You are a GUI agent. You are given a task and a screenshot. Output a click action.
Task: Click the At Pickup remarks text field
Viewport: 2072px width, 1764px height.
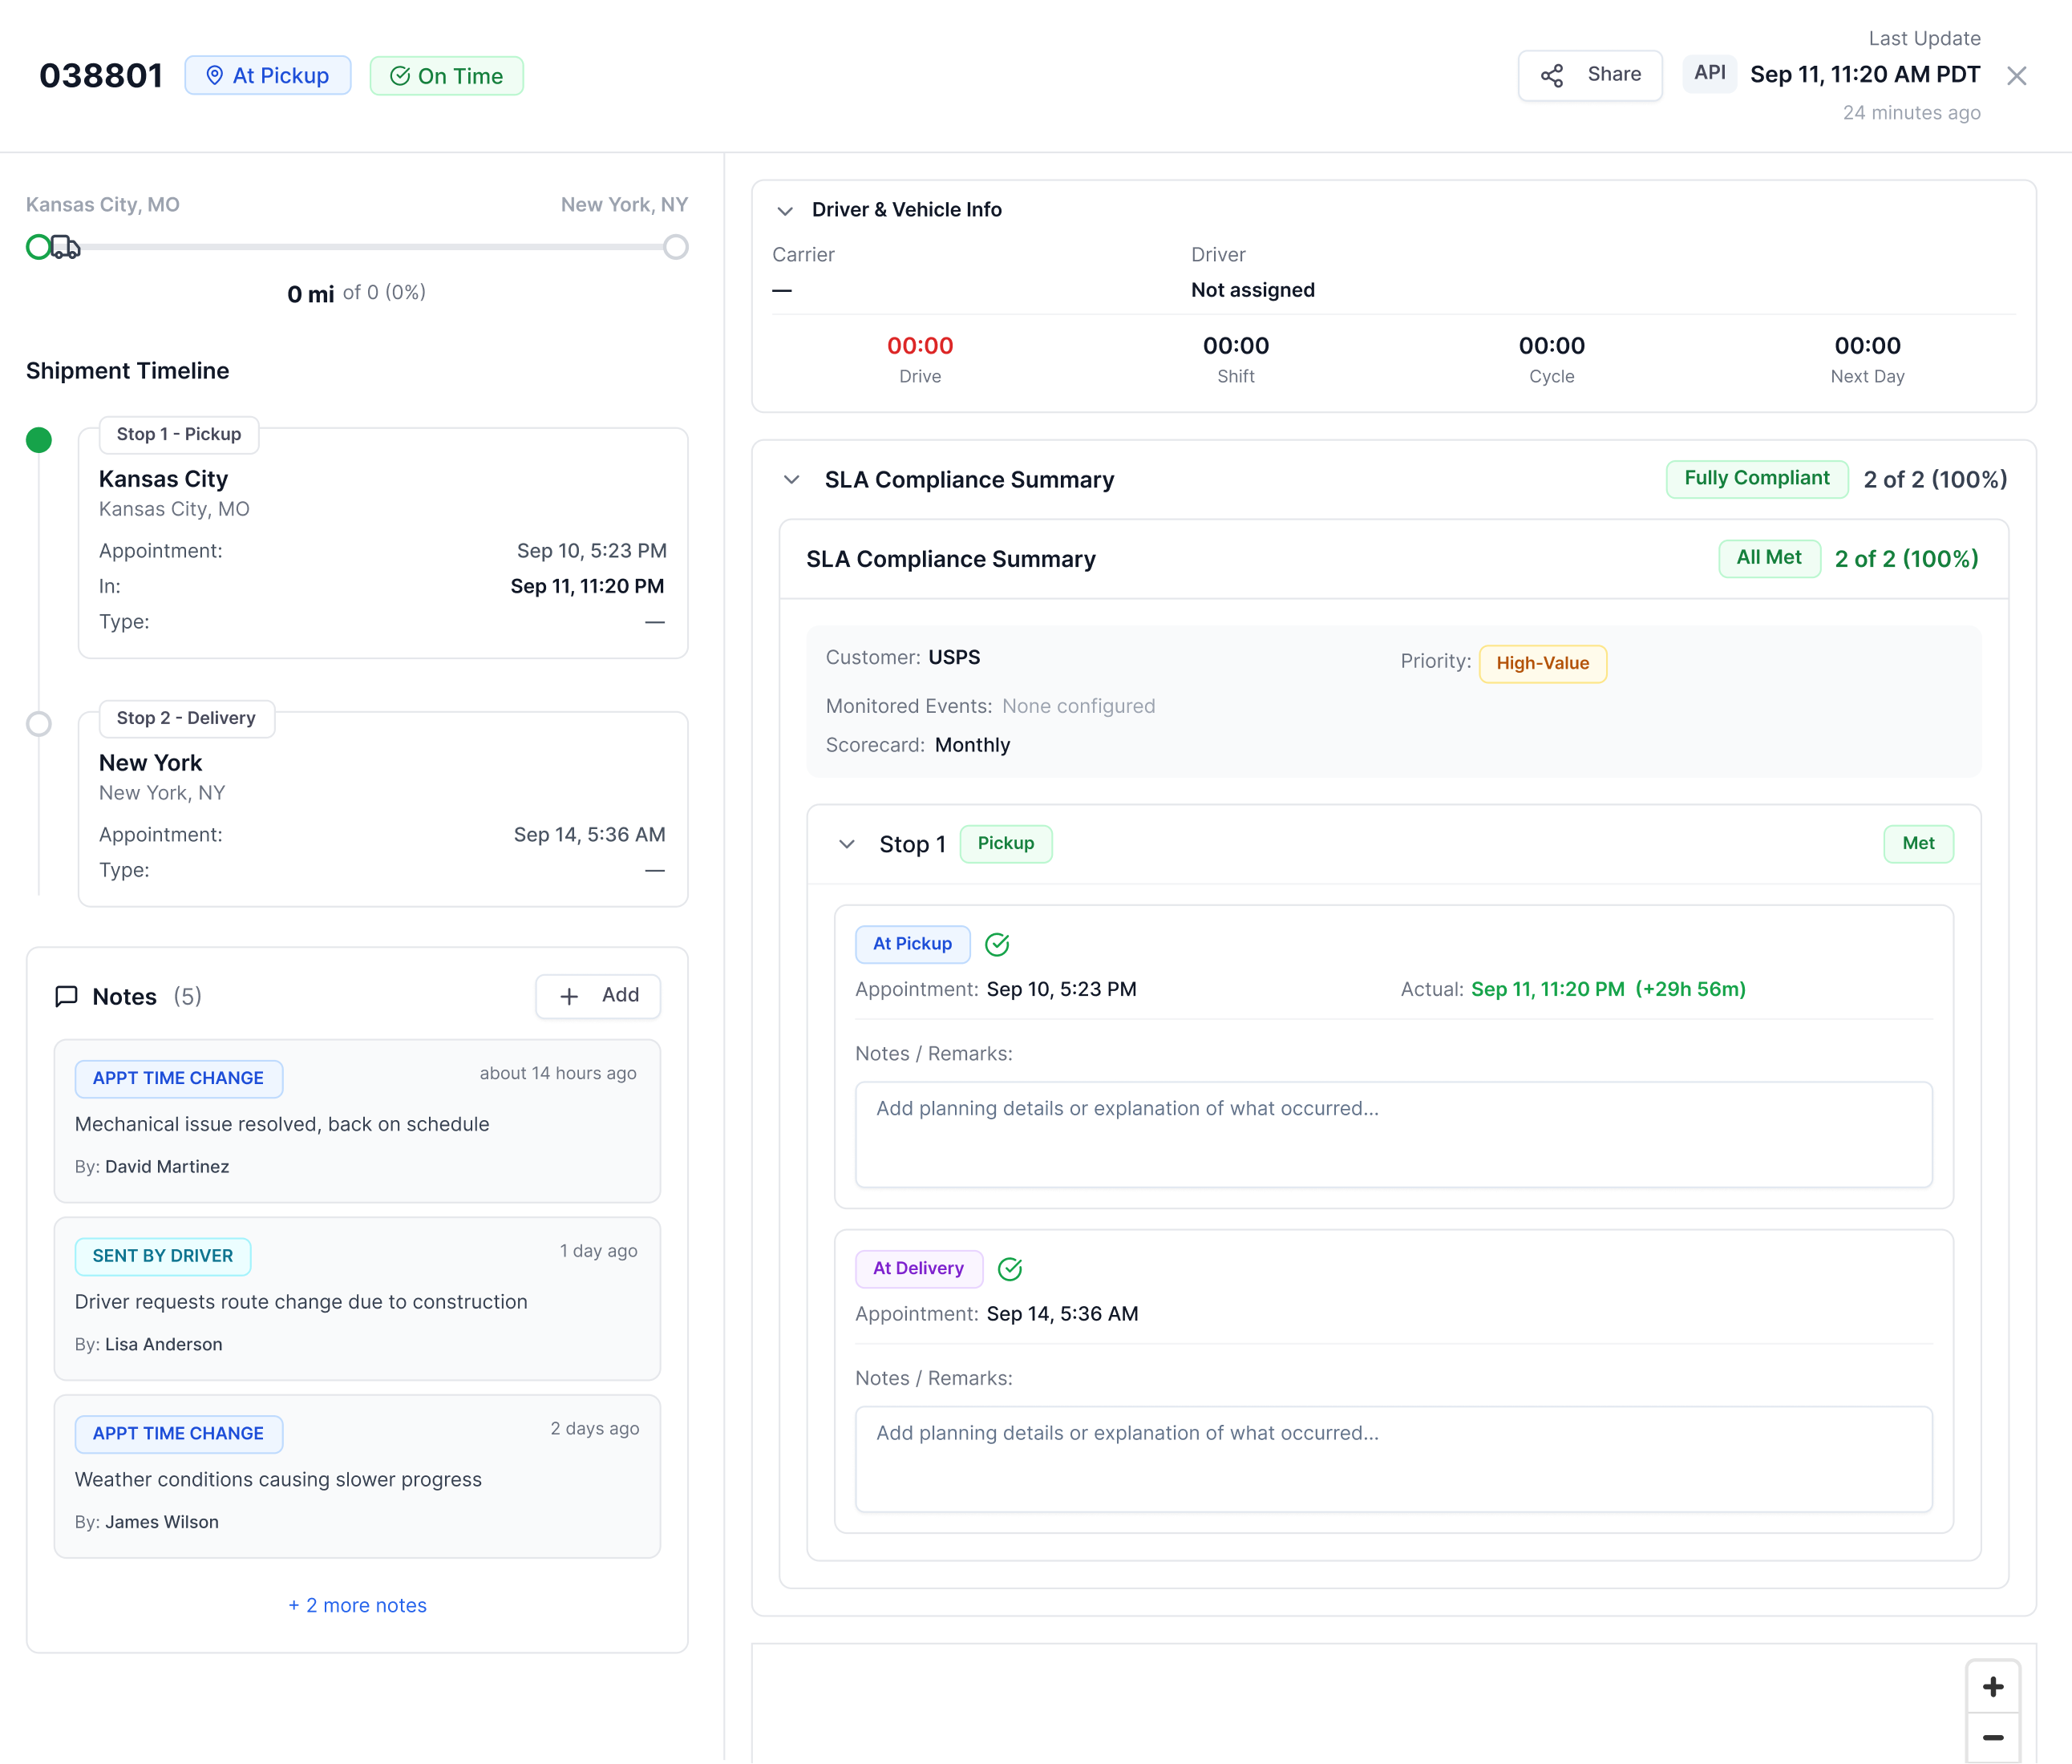coord(1393,1134)
